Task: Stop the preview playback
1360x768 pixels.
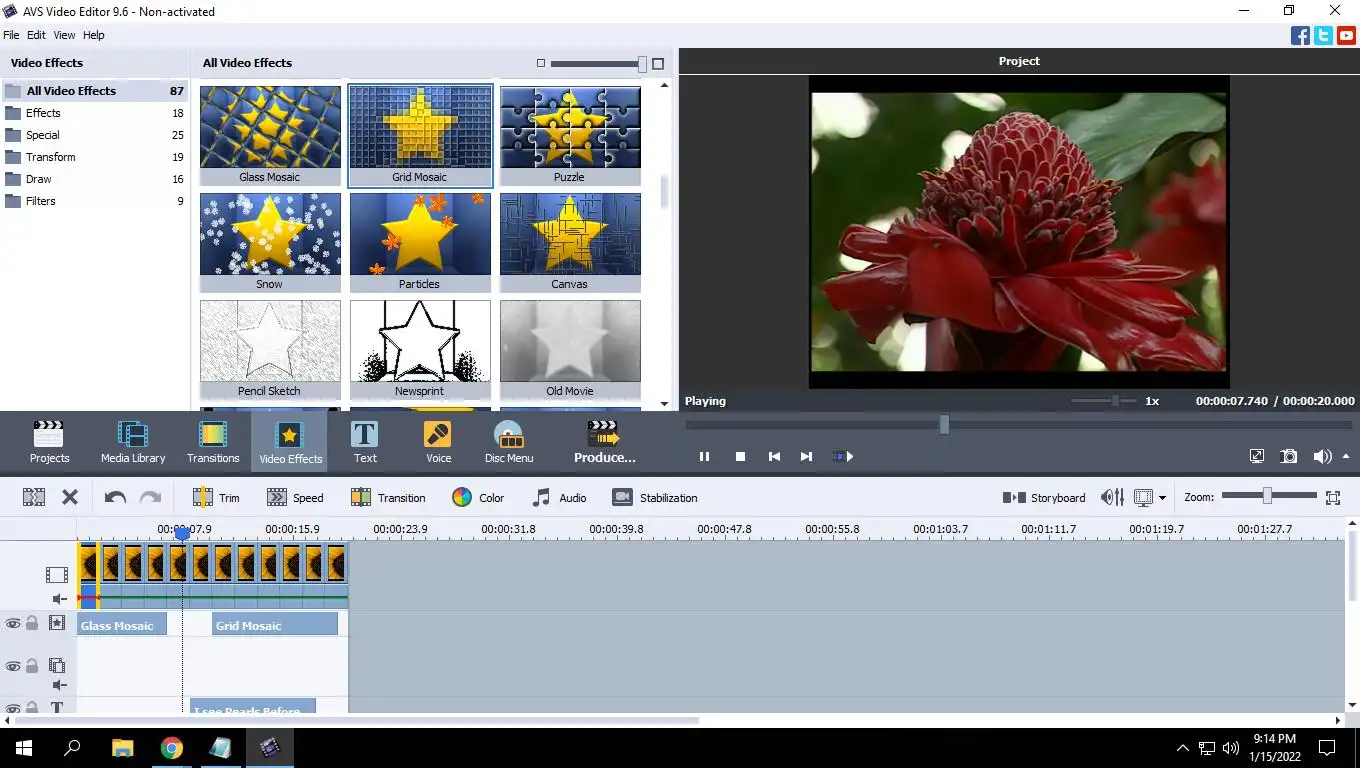Action: (x=740, y=456)
